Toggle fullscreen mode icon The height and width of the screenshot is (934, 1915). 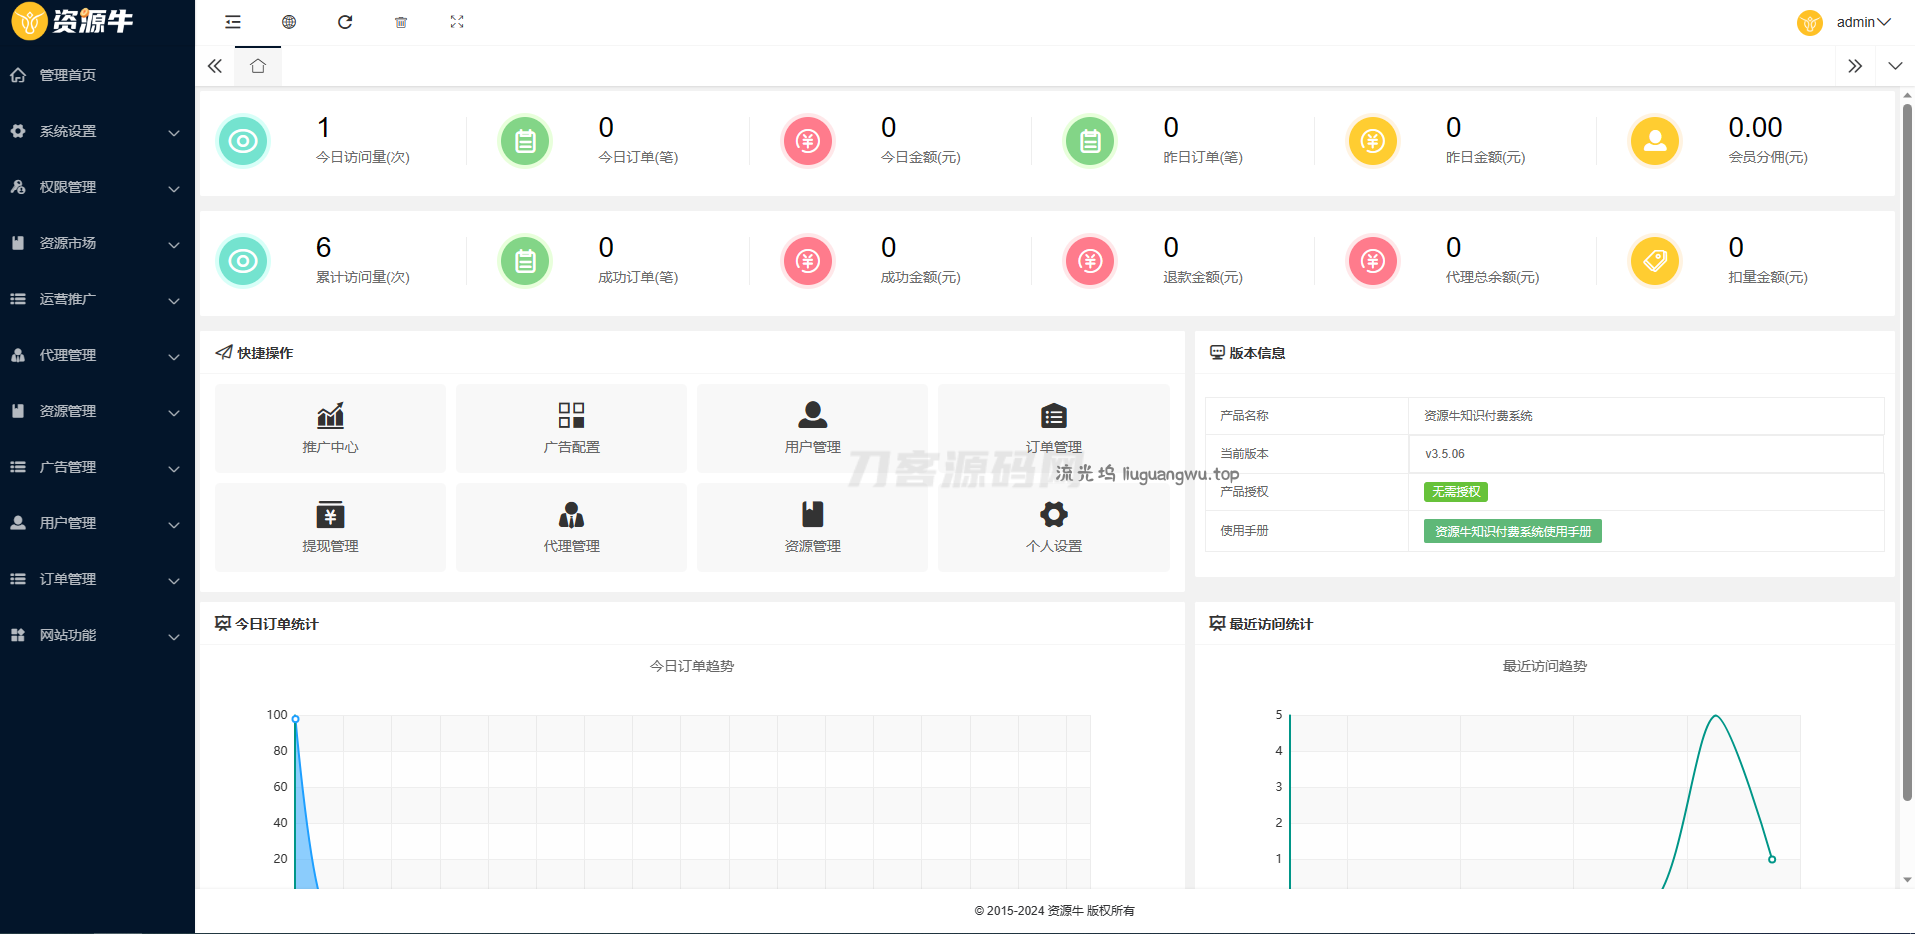[x=457, y=22]
